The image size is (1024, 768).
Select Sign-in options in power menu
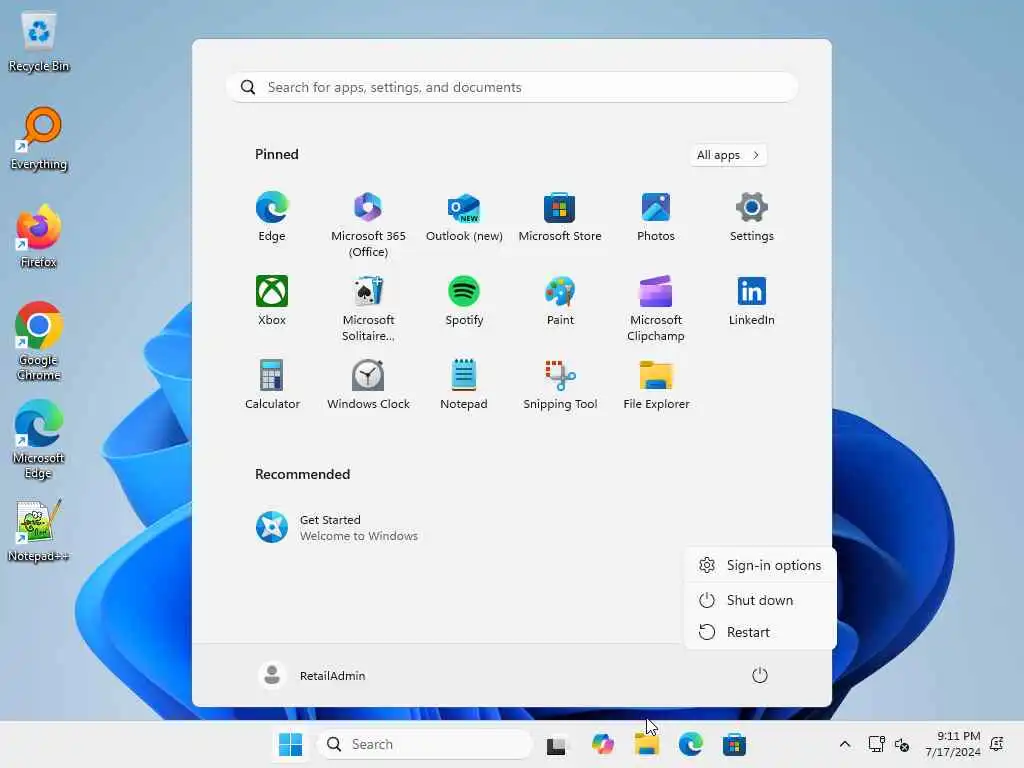coord(760,566)
